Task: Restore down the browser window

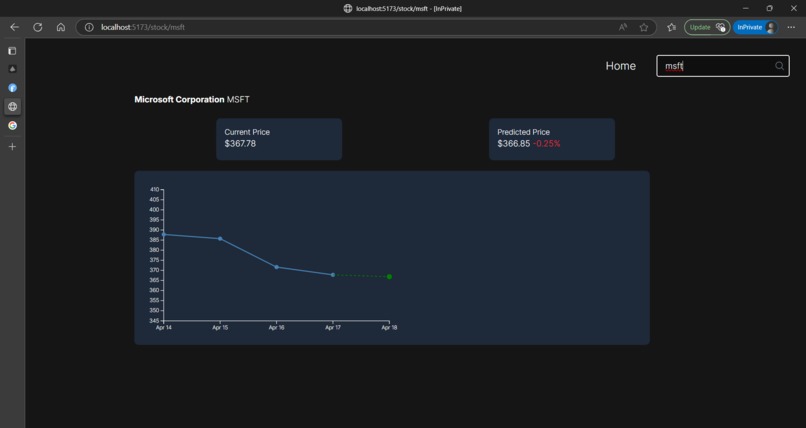Action: click(x=770, y=8)
